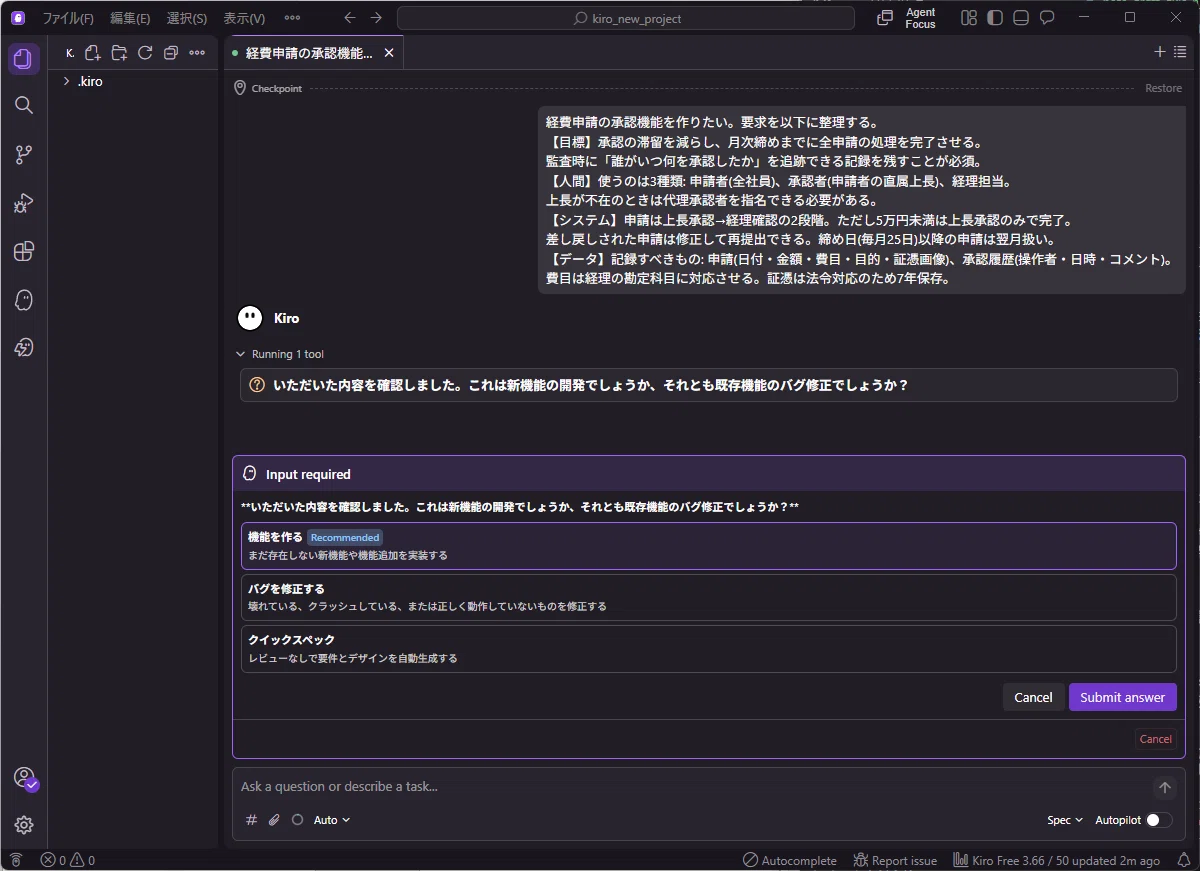Click Restore for the checkpoint
This screenshot has width=1200, height=871.
pos(1163,88)
